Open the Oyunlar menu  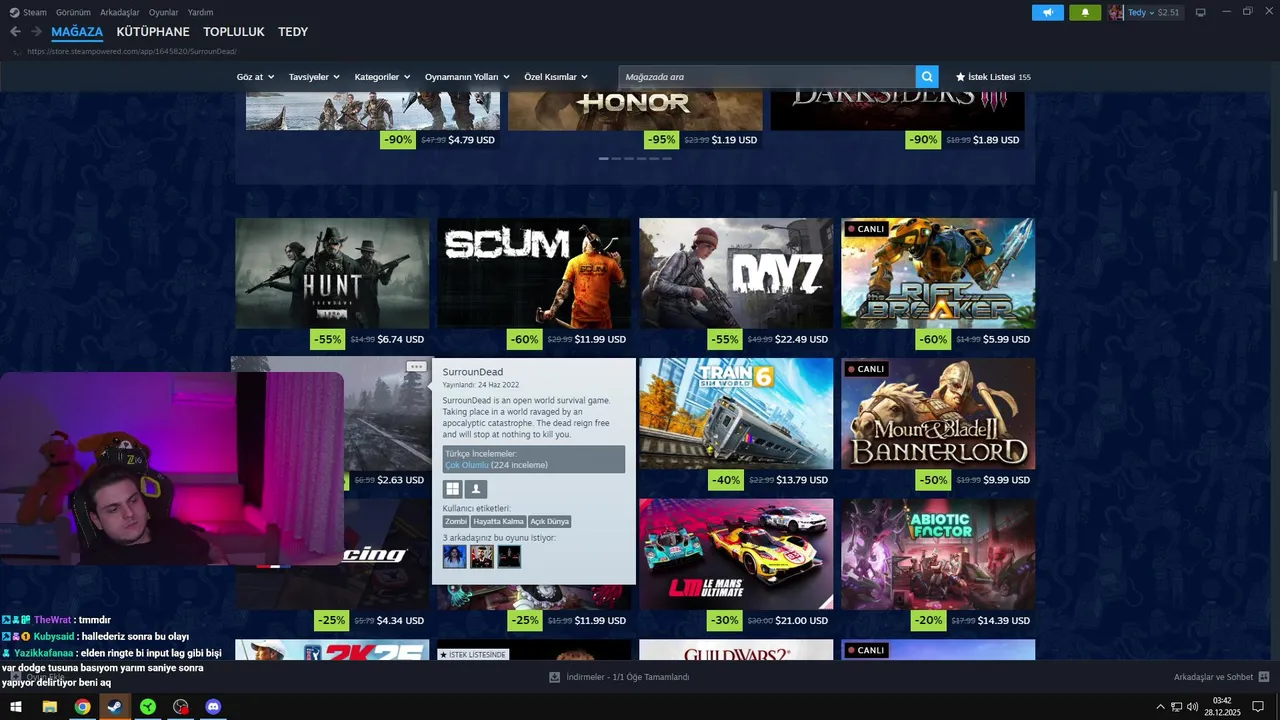[x=163, y=12]
